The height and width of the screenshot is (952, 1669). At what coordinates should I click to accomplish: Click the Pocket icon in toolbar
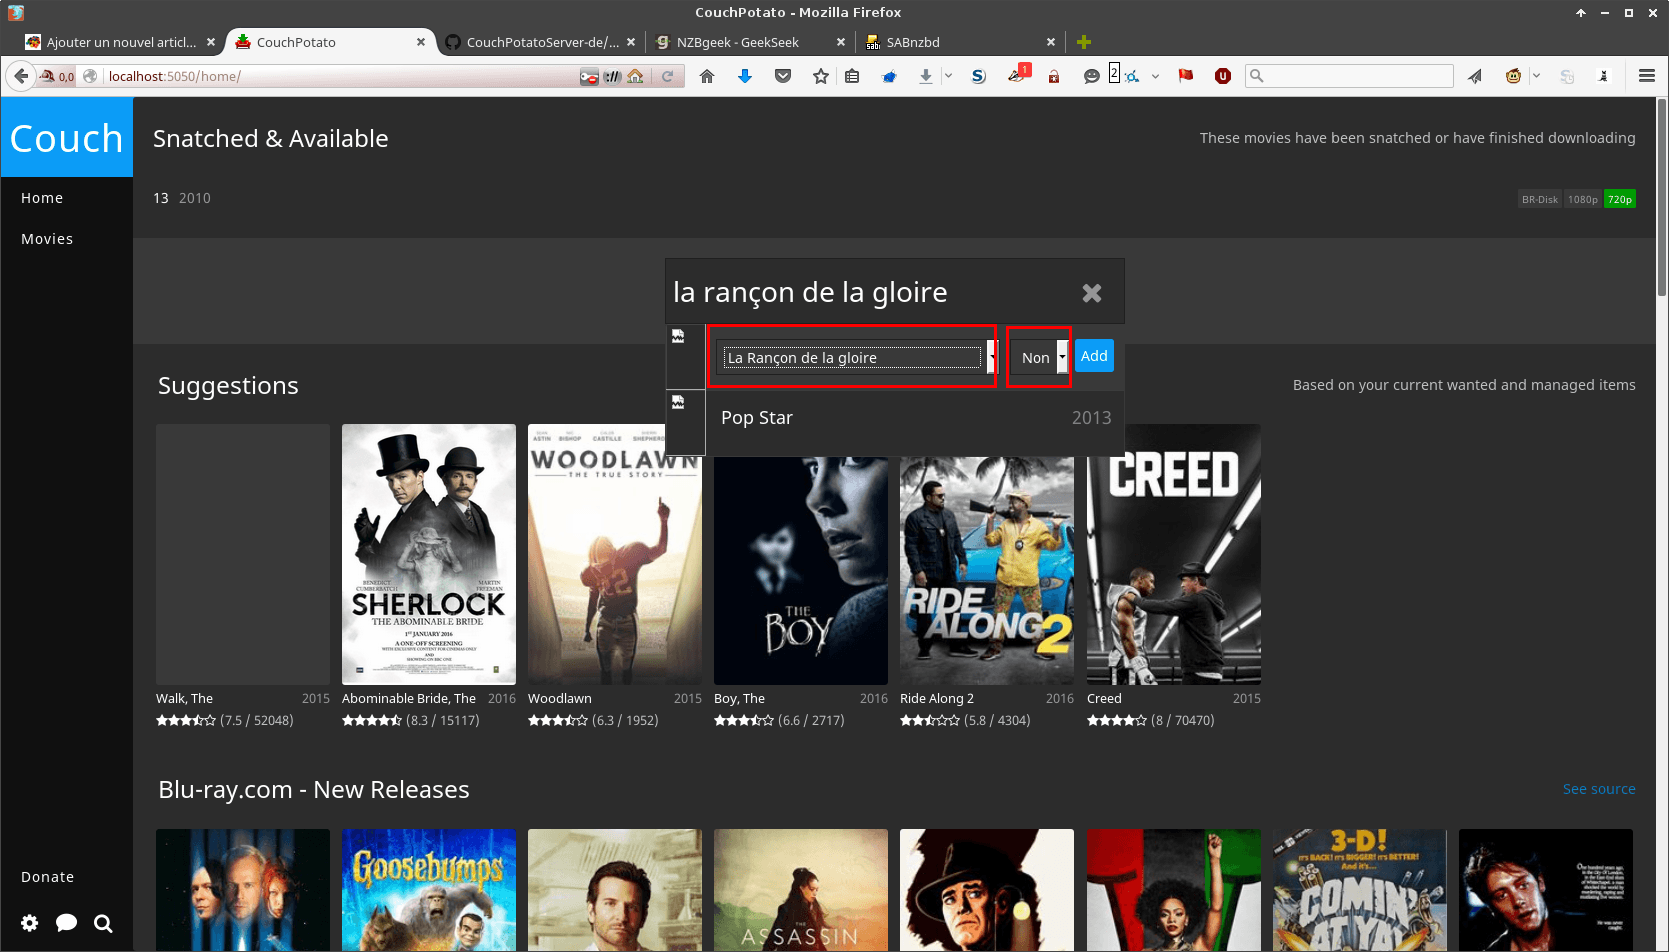point(783,76)
